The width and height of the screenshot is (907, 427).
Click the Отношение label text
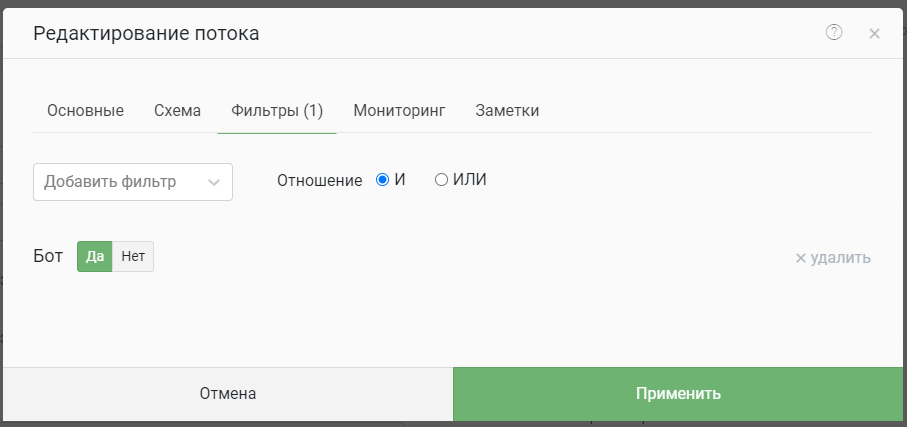319,181
